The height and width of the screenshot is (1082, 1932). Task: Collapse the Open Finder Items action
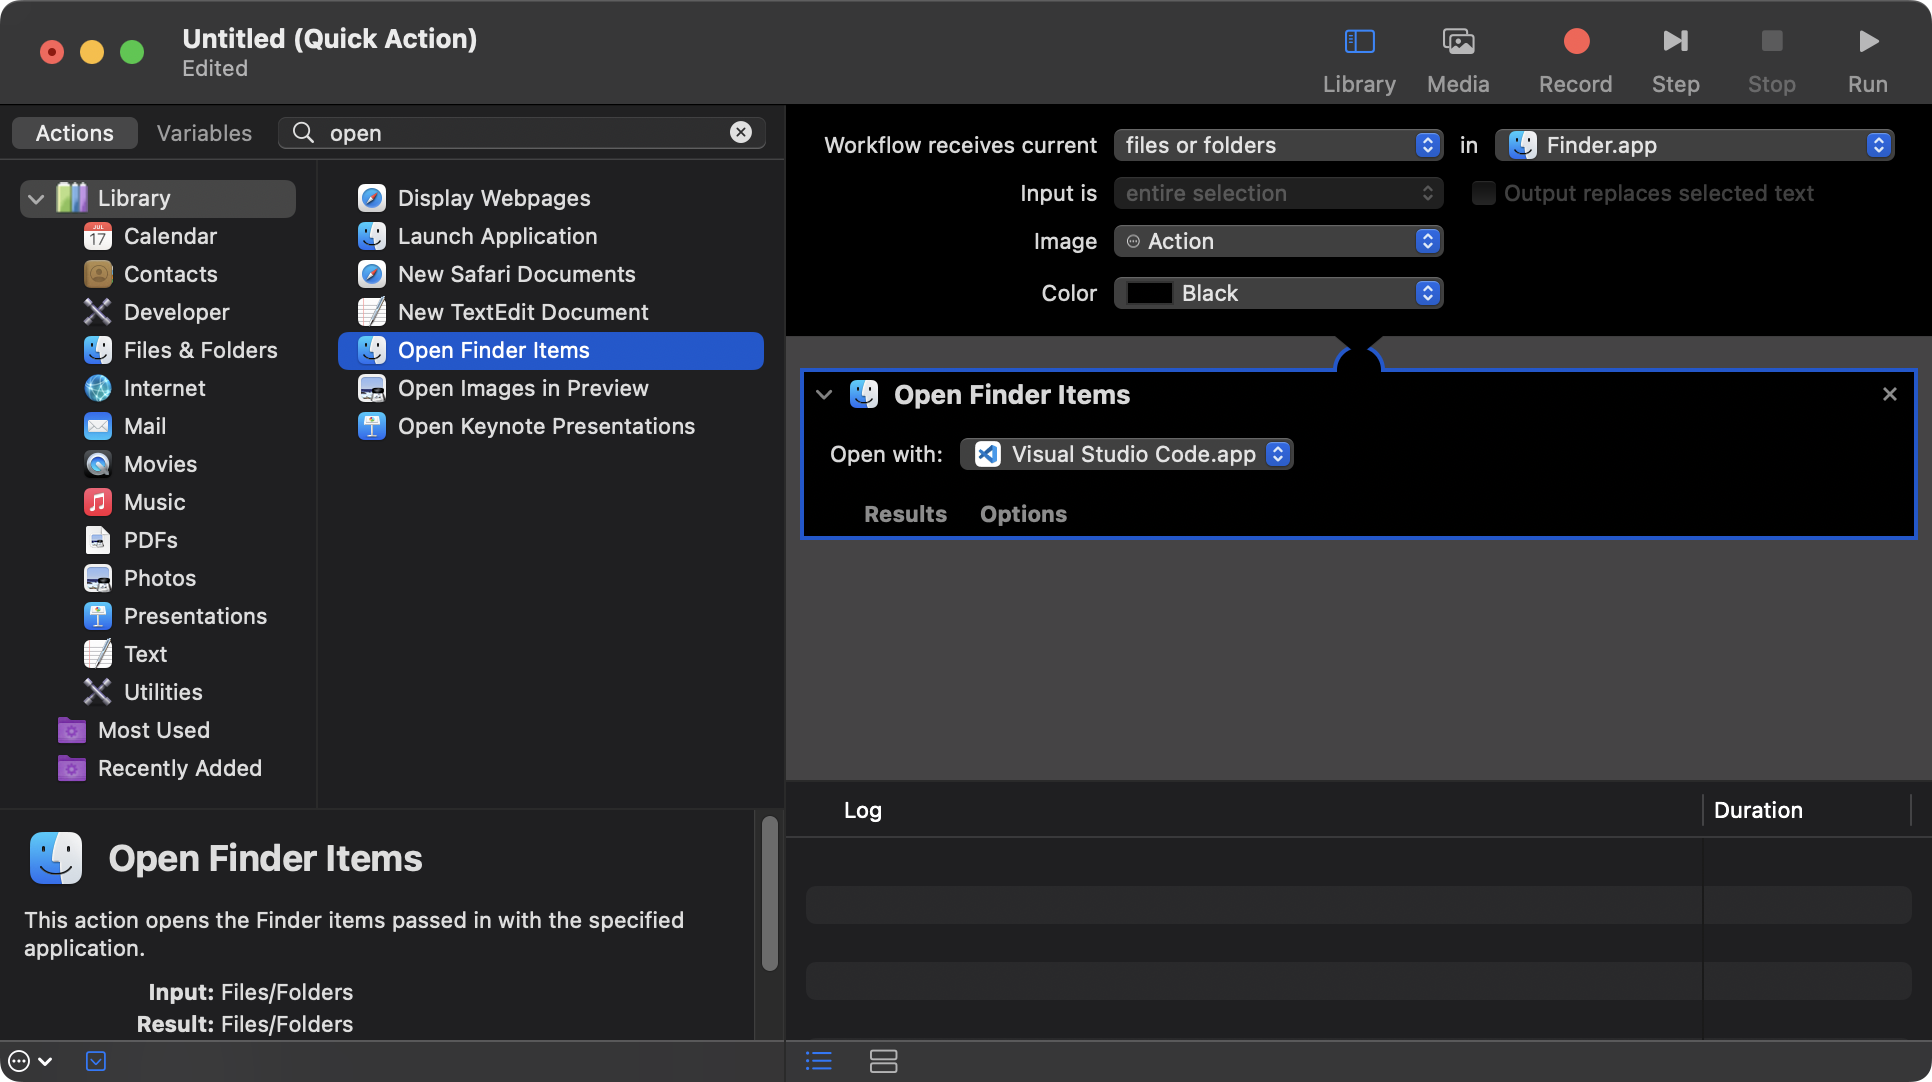[x=824, y=395]
